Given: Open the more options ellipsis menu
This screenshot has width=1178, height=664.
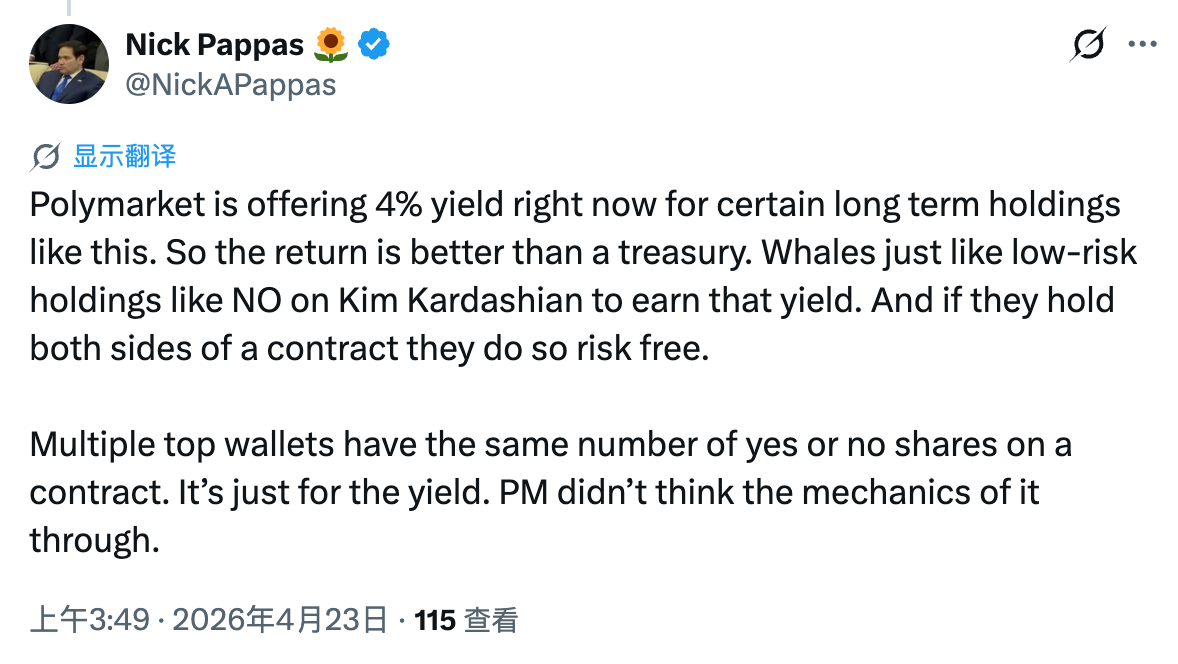Looking at the screenshot, I should (1142, 44).
